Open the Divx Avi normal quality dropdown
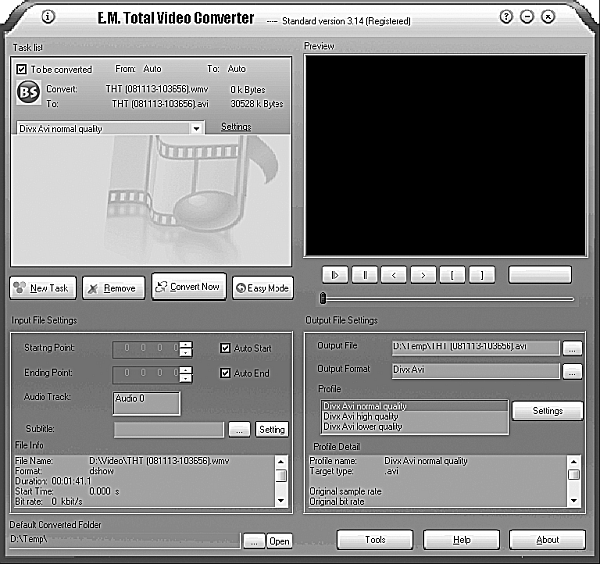The image size is (600, 564). (x=196, y=129)
